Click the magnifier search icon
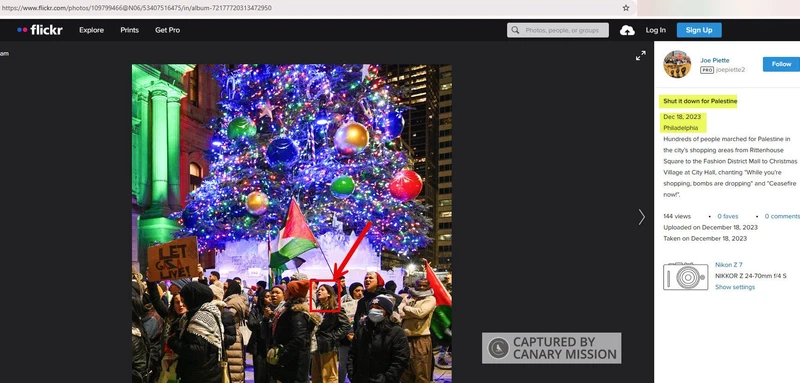Image resolution: width=800 pixels, height=383 pixels. 515,30
